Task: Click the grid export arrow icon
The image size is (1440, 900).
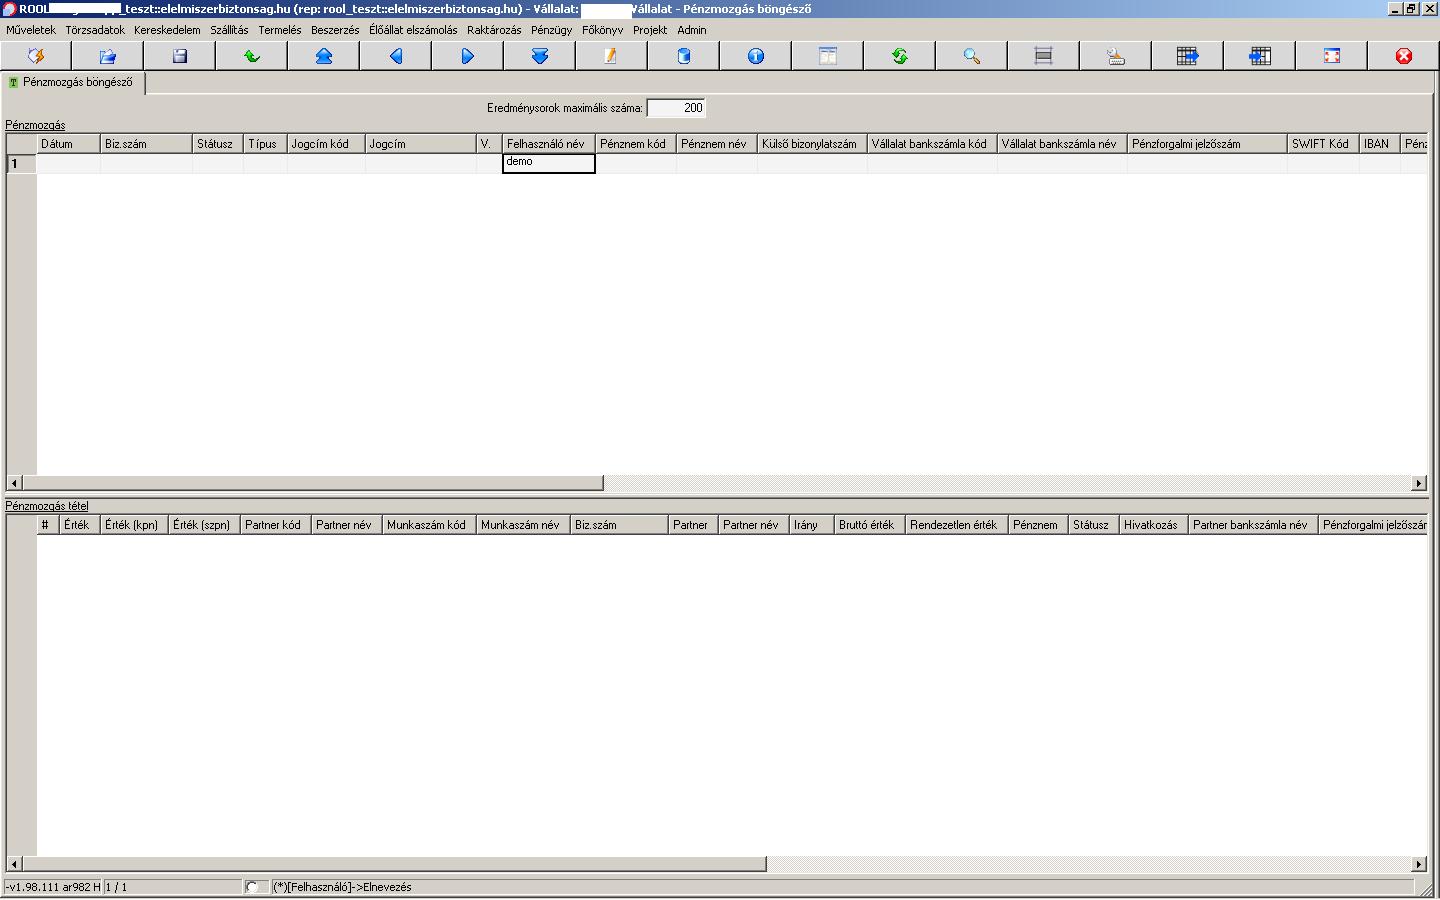Action: pyautogui.click(x=1188, y=56)
